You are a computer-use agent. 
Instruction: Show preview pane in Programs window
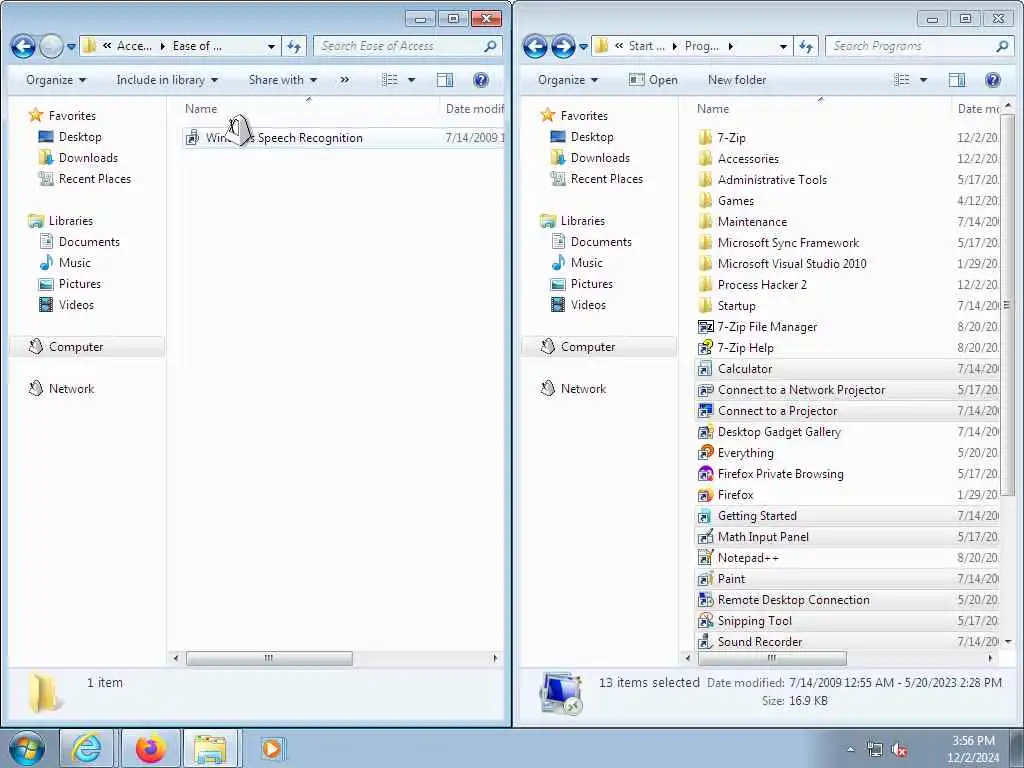point(957,80)
